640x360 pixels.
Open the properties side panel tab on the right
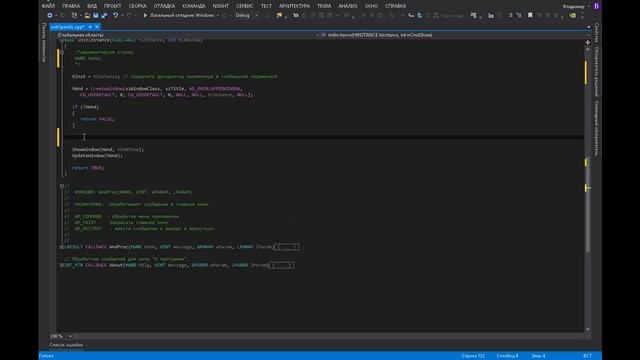click(596, 33)
